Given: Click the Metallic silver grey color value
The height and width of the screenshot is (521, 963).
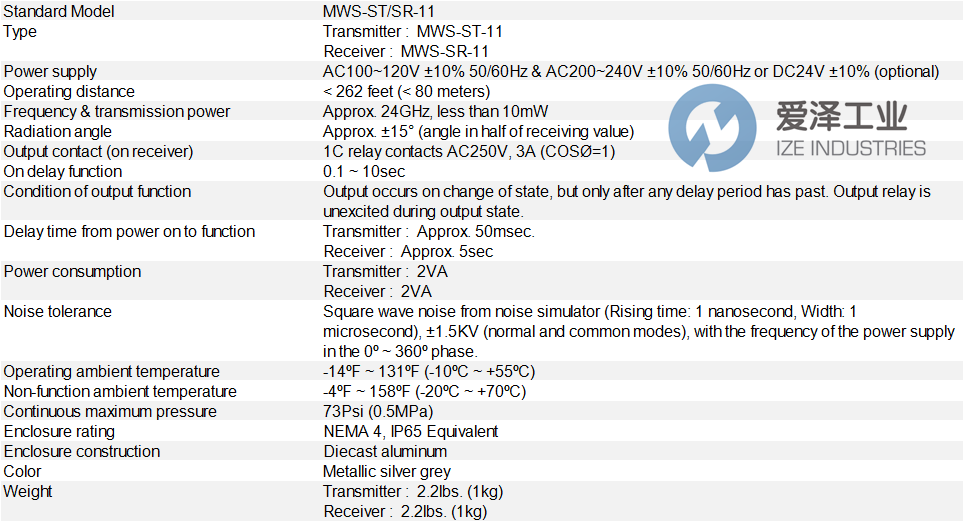Looking at the screenshot, I should (387, 471).
